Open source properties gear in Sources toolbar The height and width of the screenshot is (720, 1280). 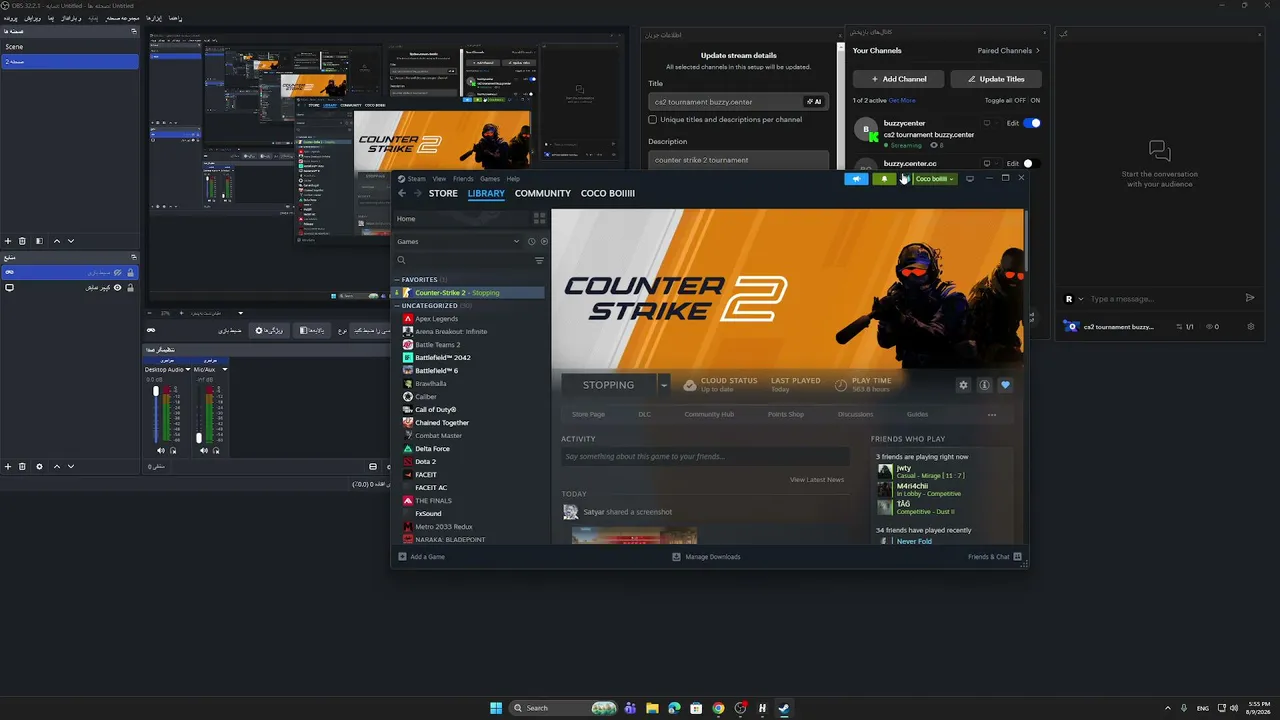[x=39, y=466]
